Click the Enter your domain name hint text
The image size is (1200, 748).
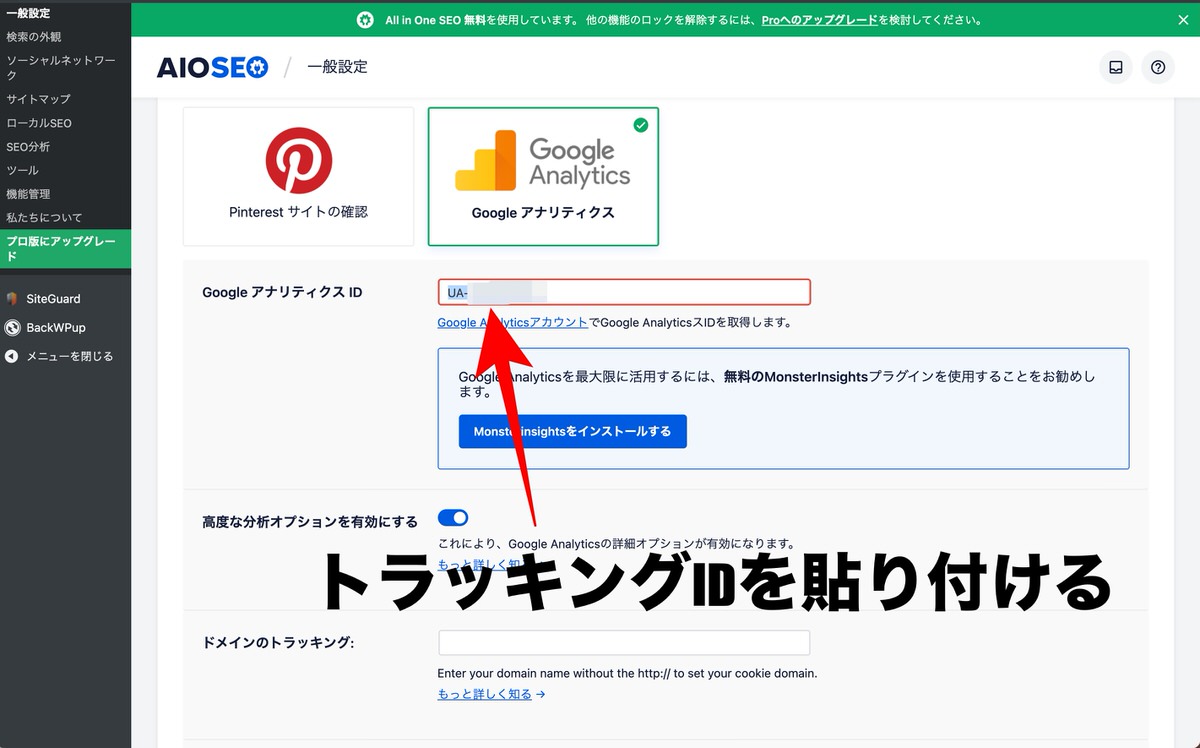coord(627,673)
